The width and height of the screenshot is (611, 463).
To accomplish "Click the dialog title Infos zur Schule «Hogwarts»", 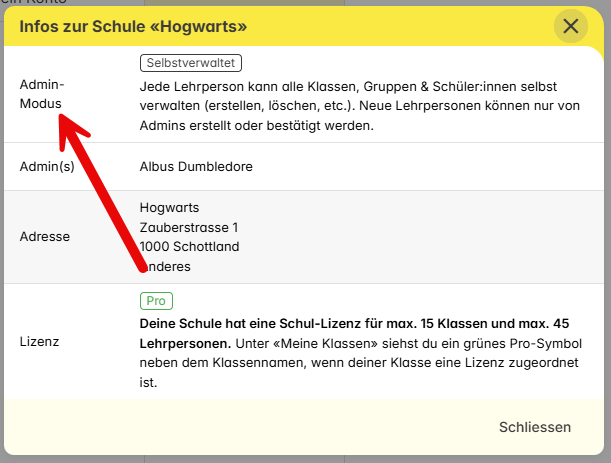I will [x=133, y=27].
